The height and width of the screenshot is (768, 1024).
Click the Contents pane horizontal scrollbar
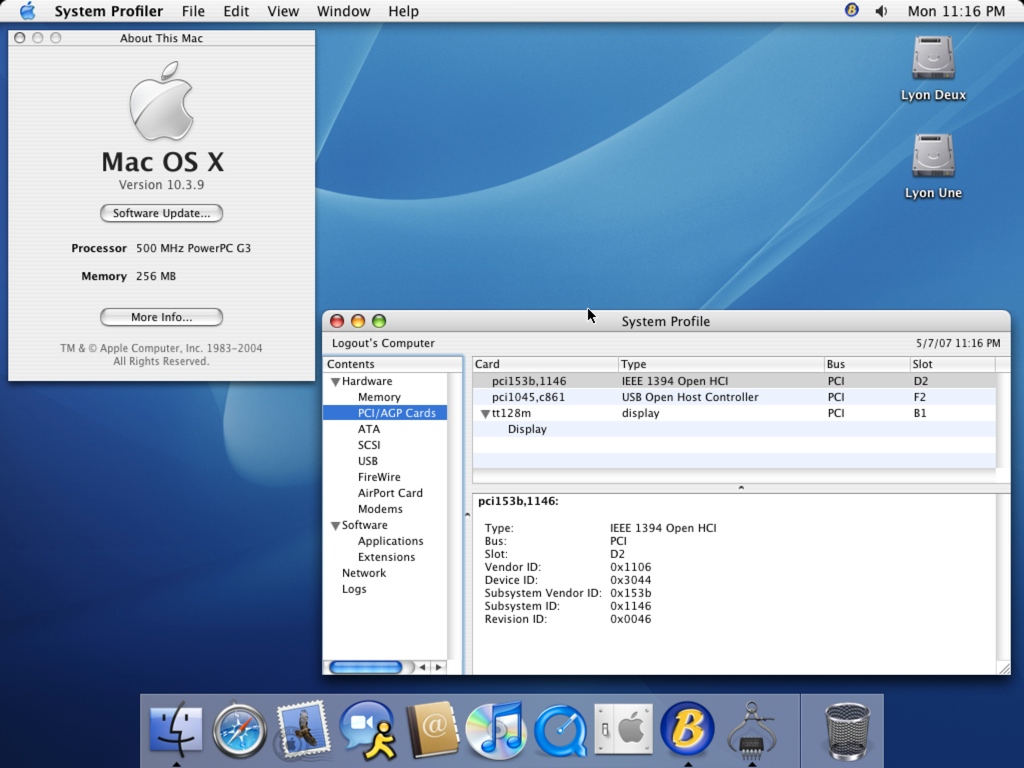point(366,667)
